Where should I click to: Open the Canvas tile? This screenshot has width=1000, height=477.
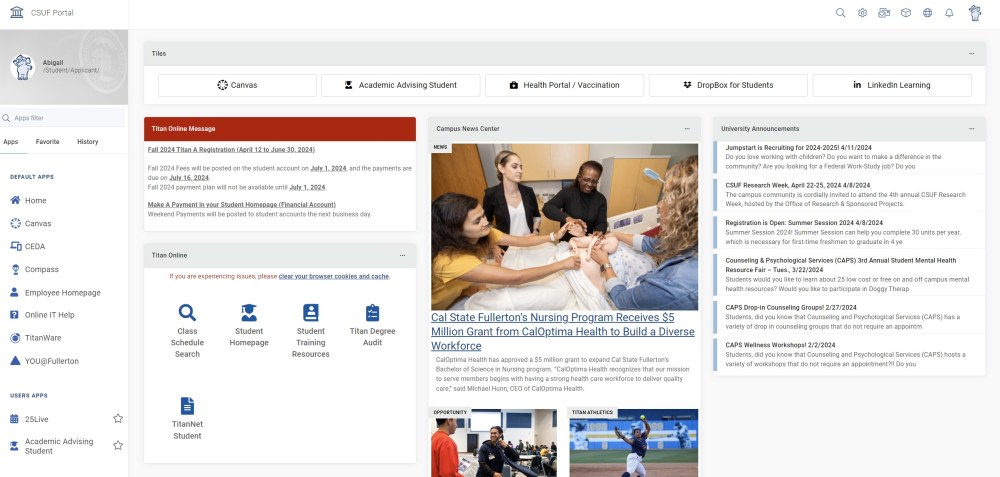[237, 85]
